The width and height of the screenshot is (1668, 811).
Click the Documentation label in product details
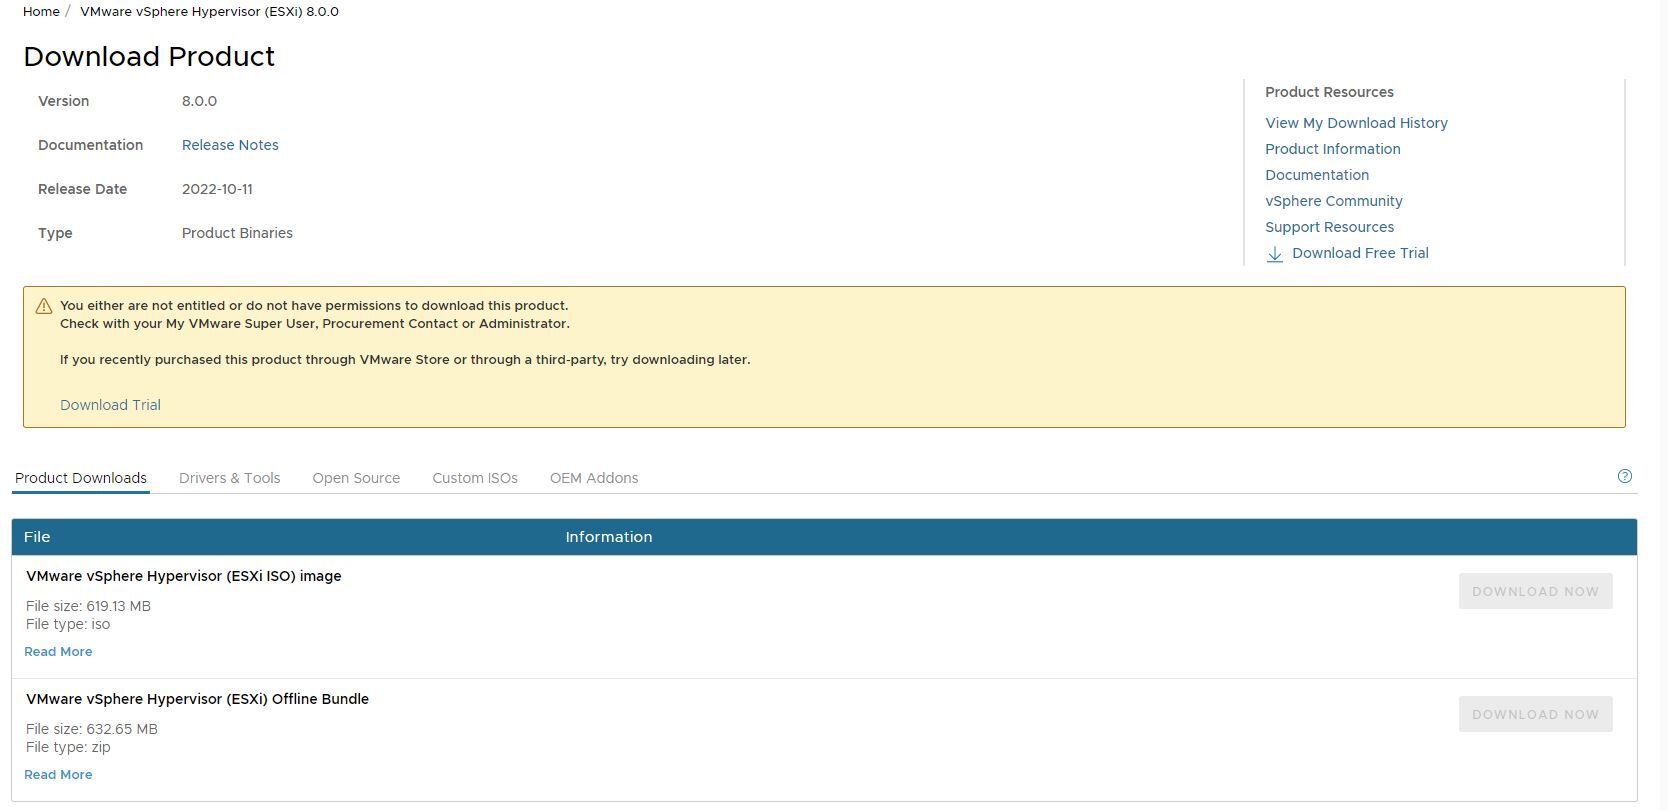click(90, 145)
